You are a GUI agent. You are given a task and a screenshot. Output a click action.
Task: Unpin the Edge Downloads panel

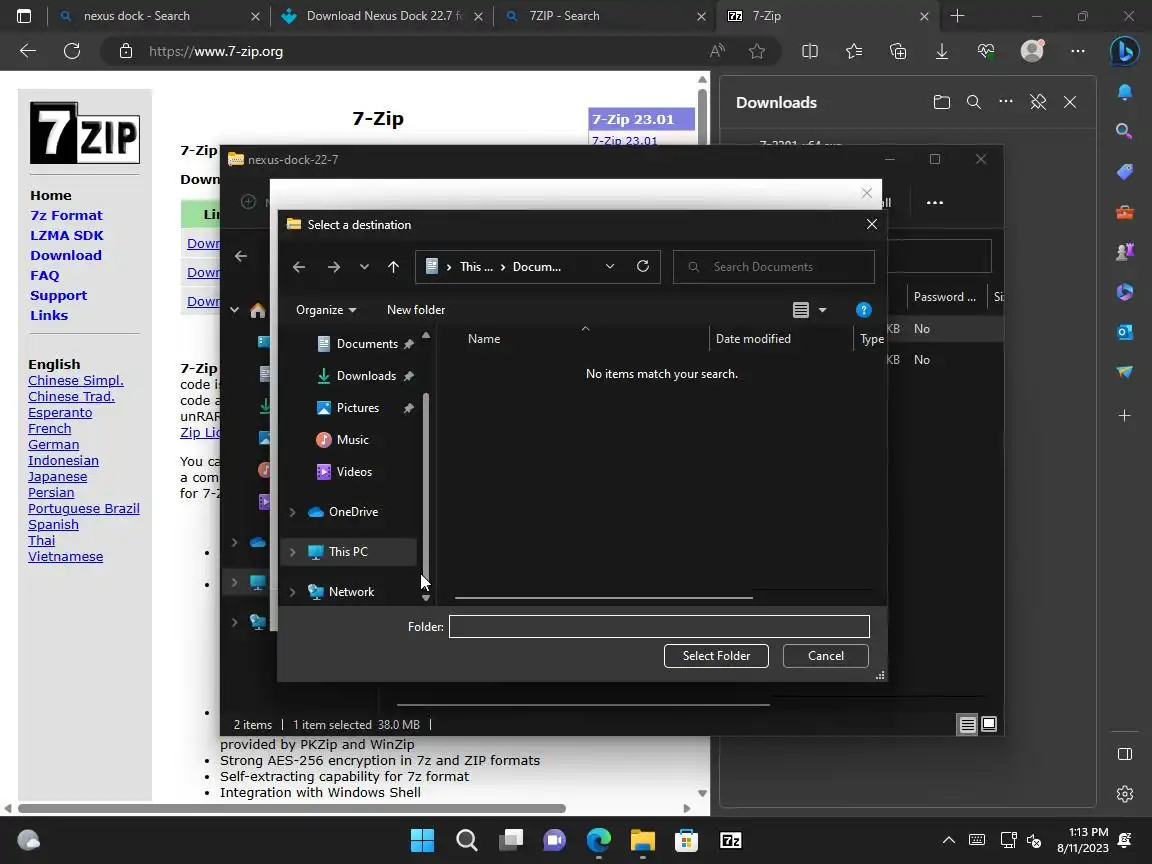(x=1037, y=102)
